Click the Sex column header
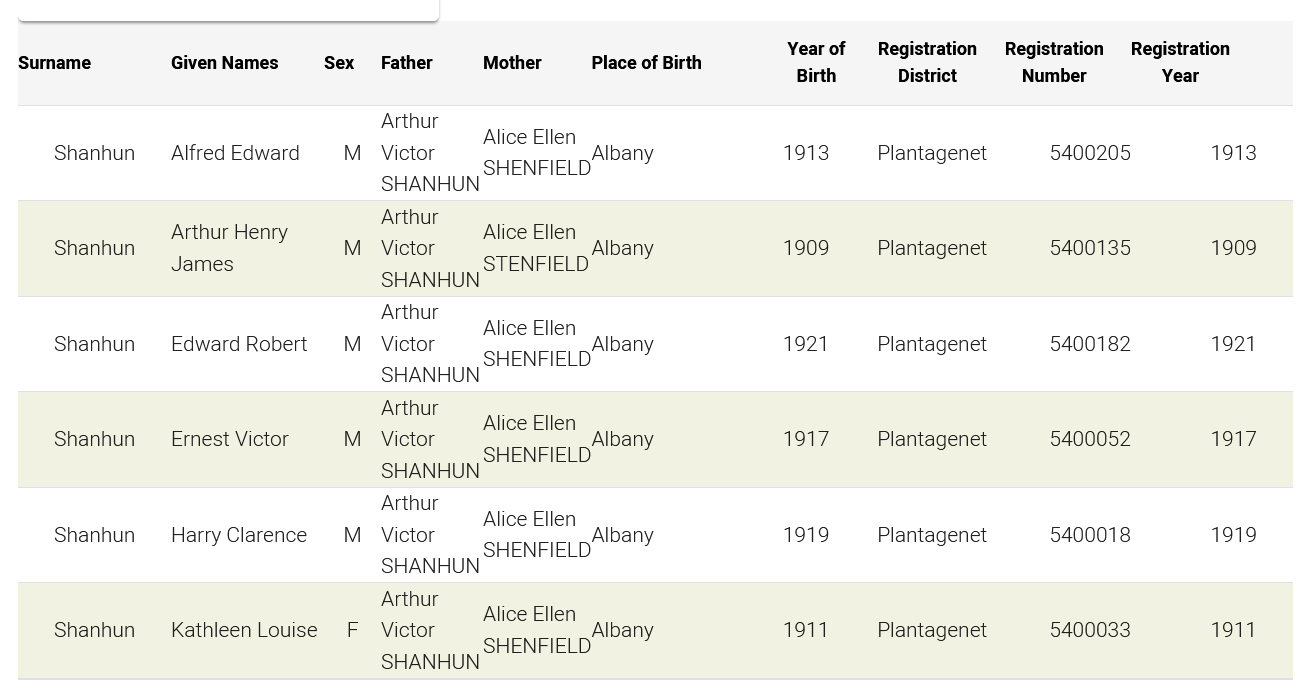This screenshot has width=1303, height=693. pyautogui.click(x=339, y=63)
